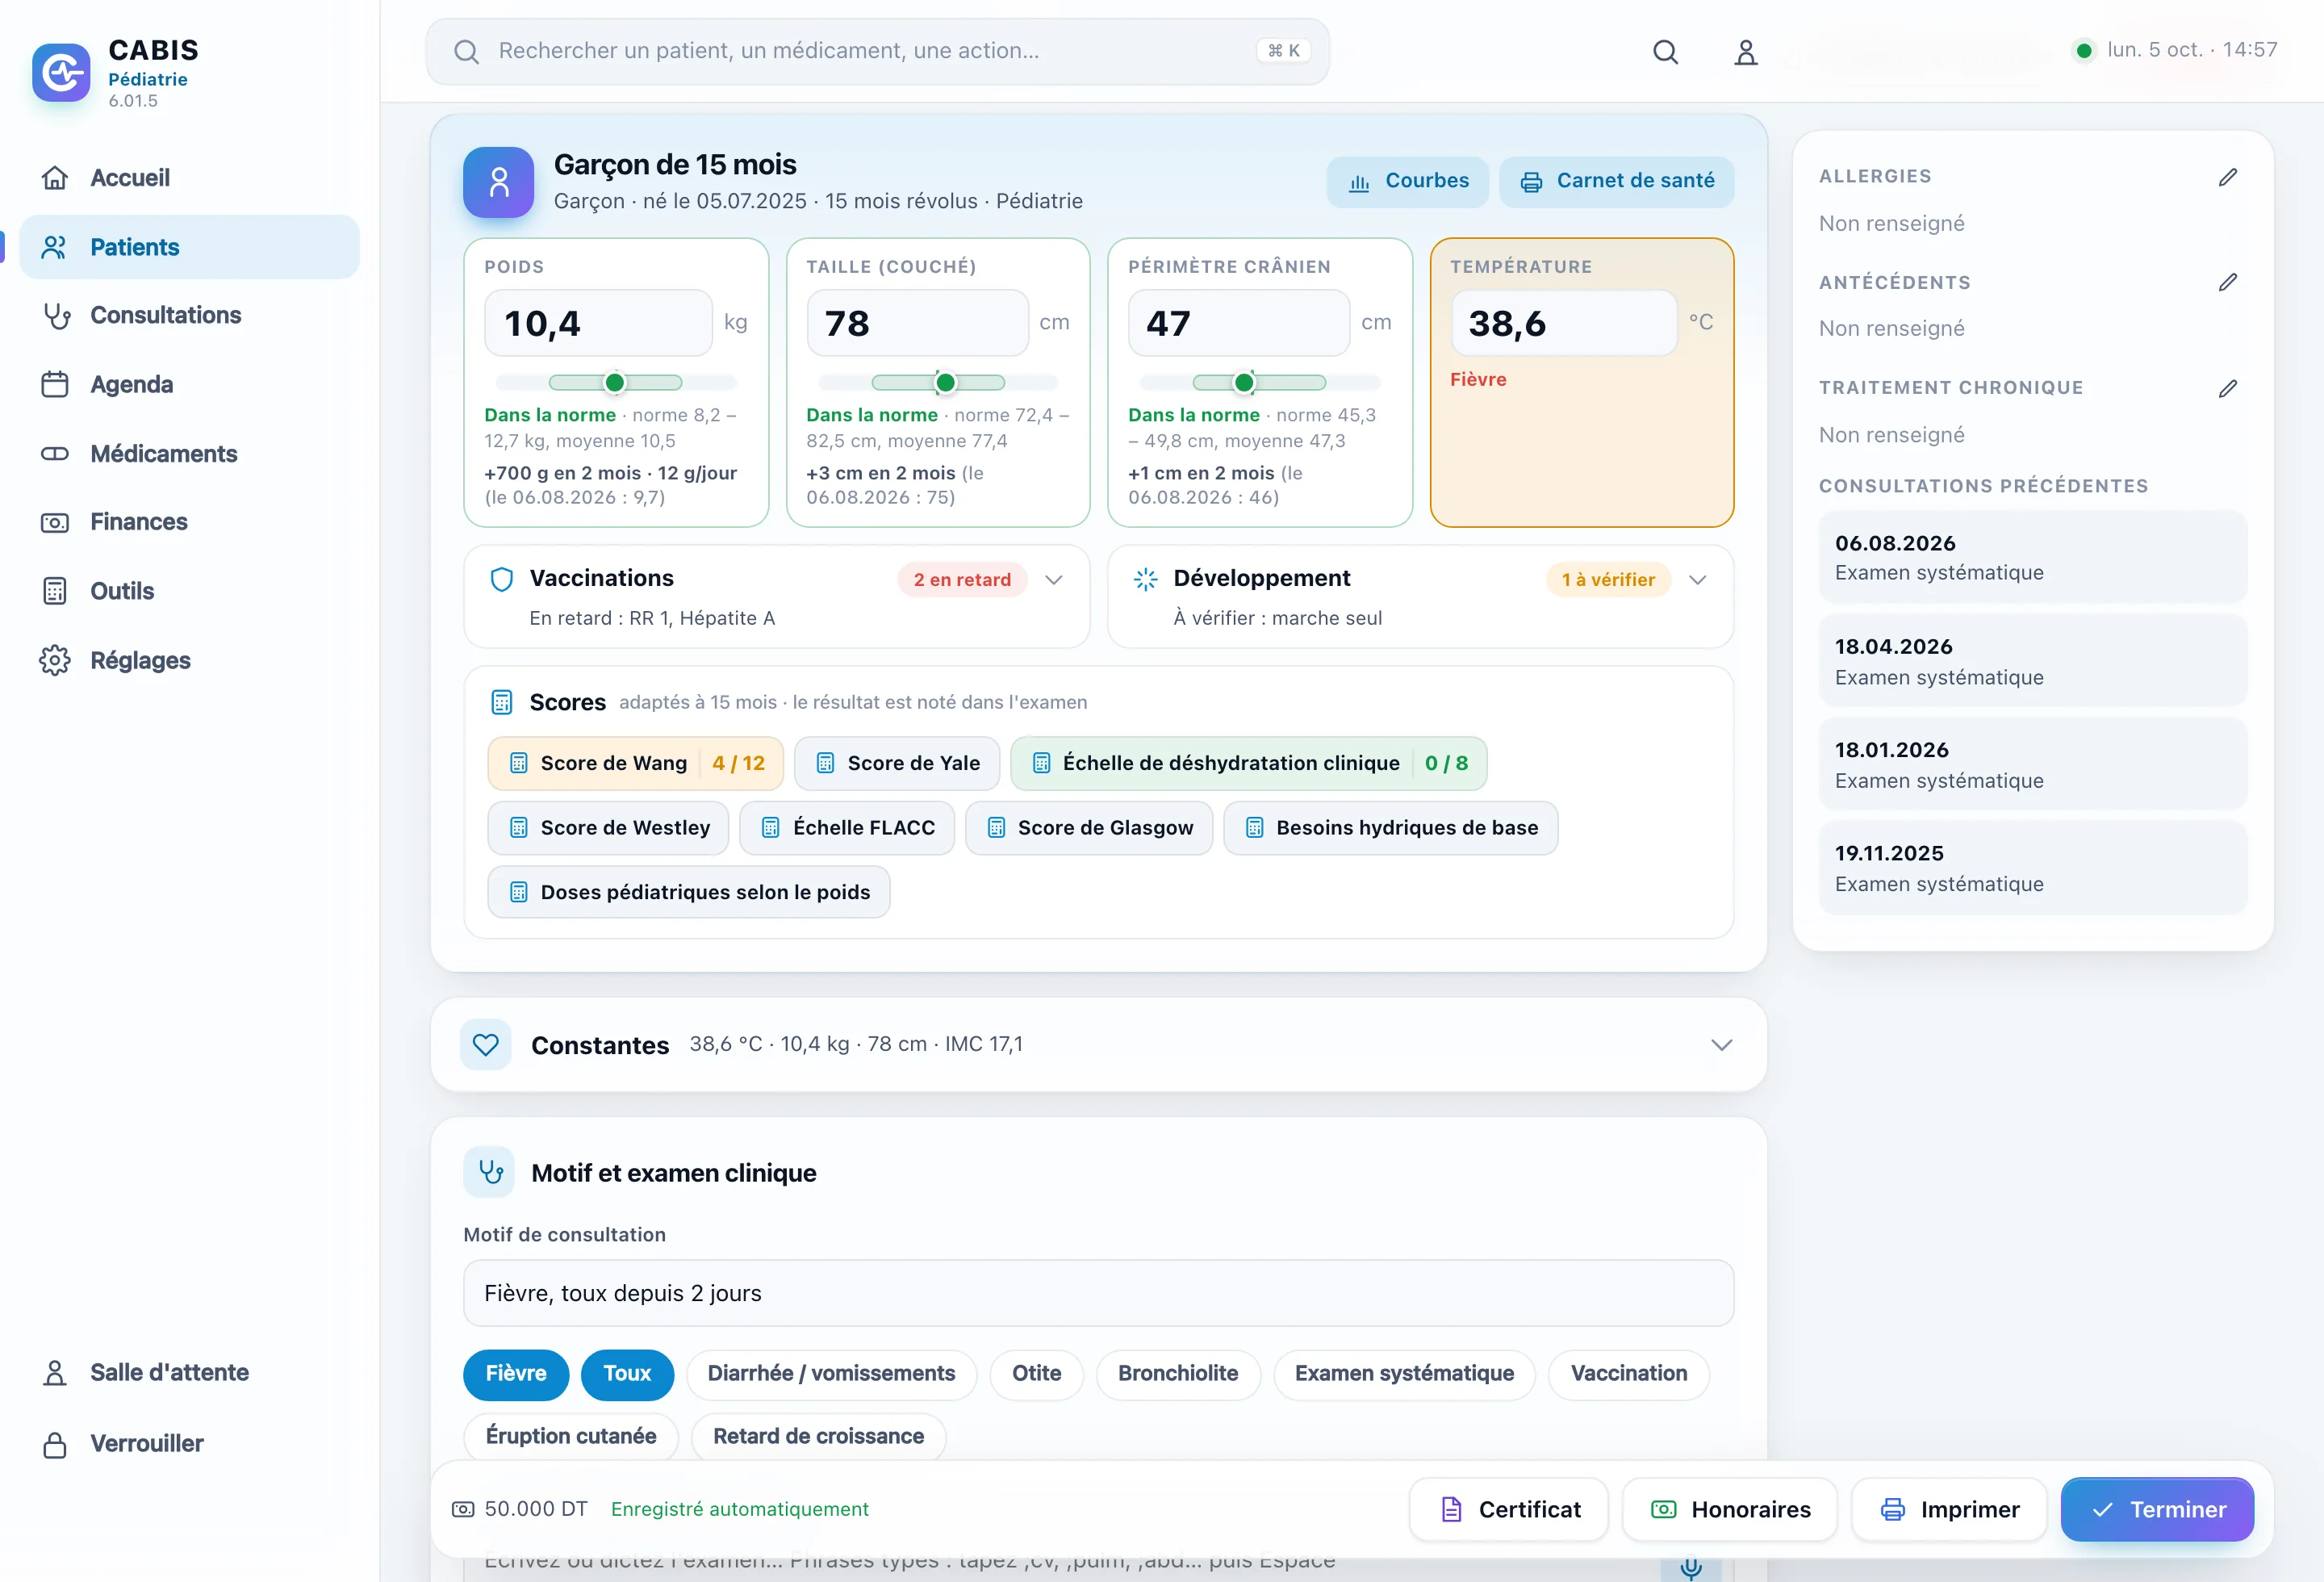Screen dimensions: 2324x1582
Task: Click the Poids norm range slider
Action: 616,382
